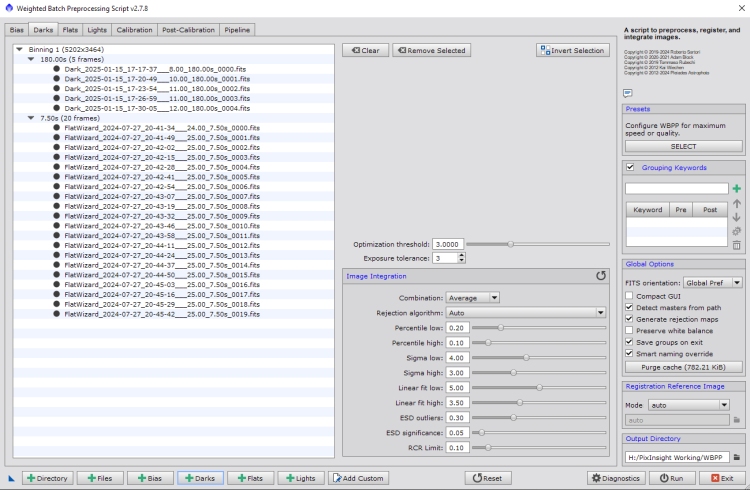Adjust the Sigma low slider
750x490 pixels.
click(x=526, y=357)
